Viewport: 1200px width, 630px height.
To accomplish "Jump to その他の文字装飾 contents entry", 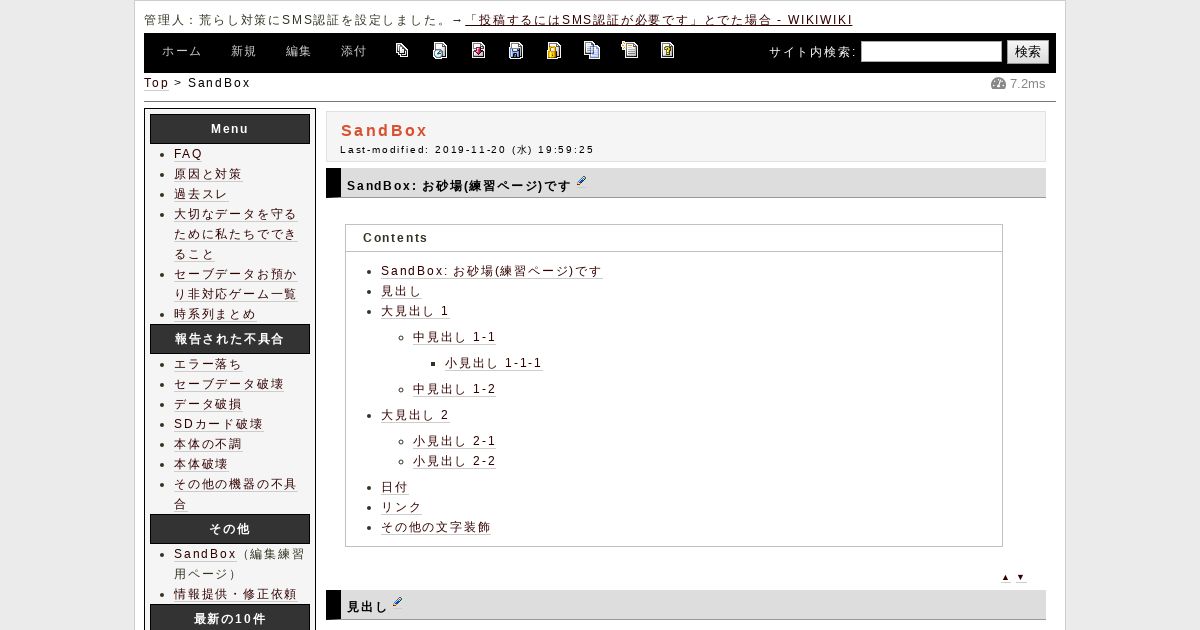I will (x=436, y=527).
